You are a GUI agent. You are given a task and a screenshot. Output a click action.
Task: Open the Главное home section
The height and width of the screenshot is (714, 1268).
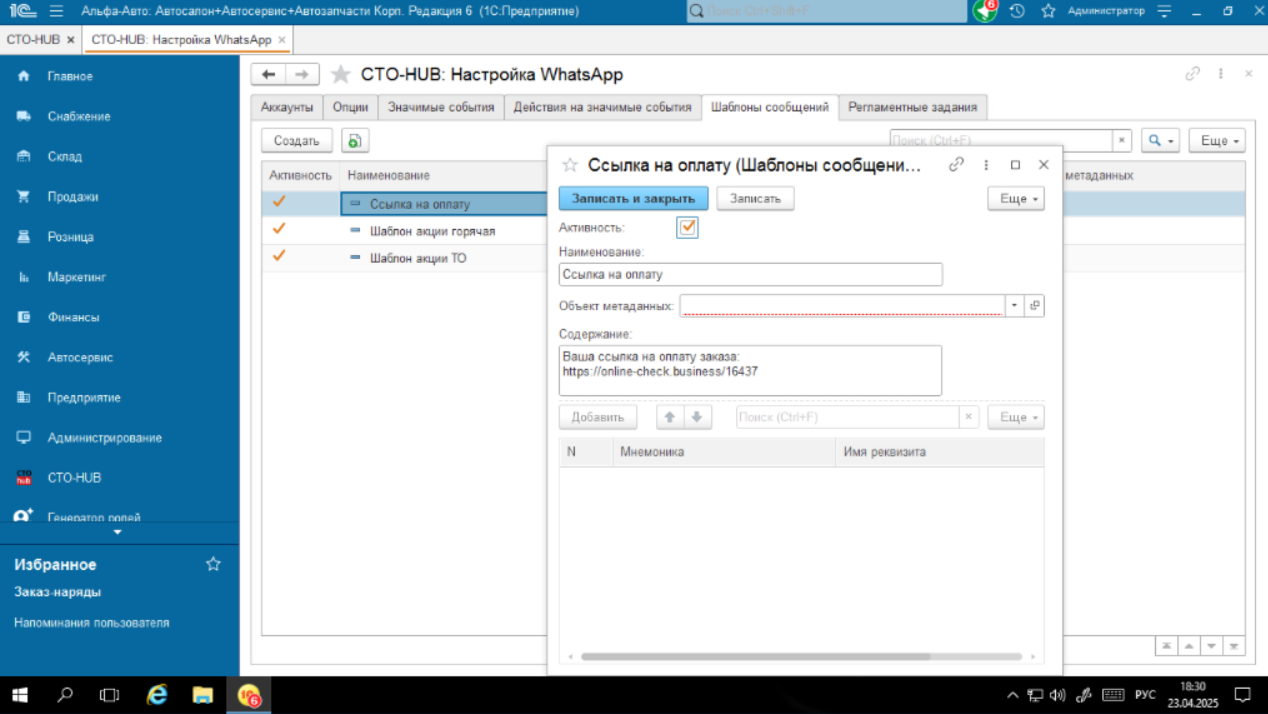coord(69,76)
